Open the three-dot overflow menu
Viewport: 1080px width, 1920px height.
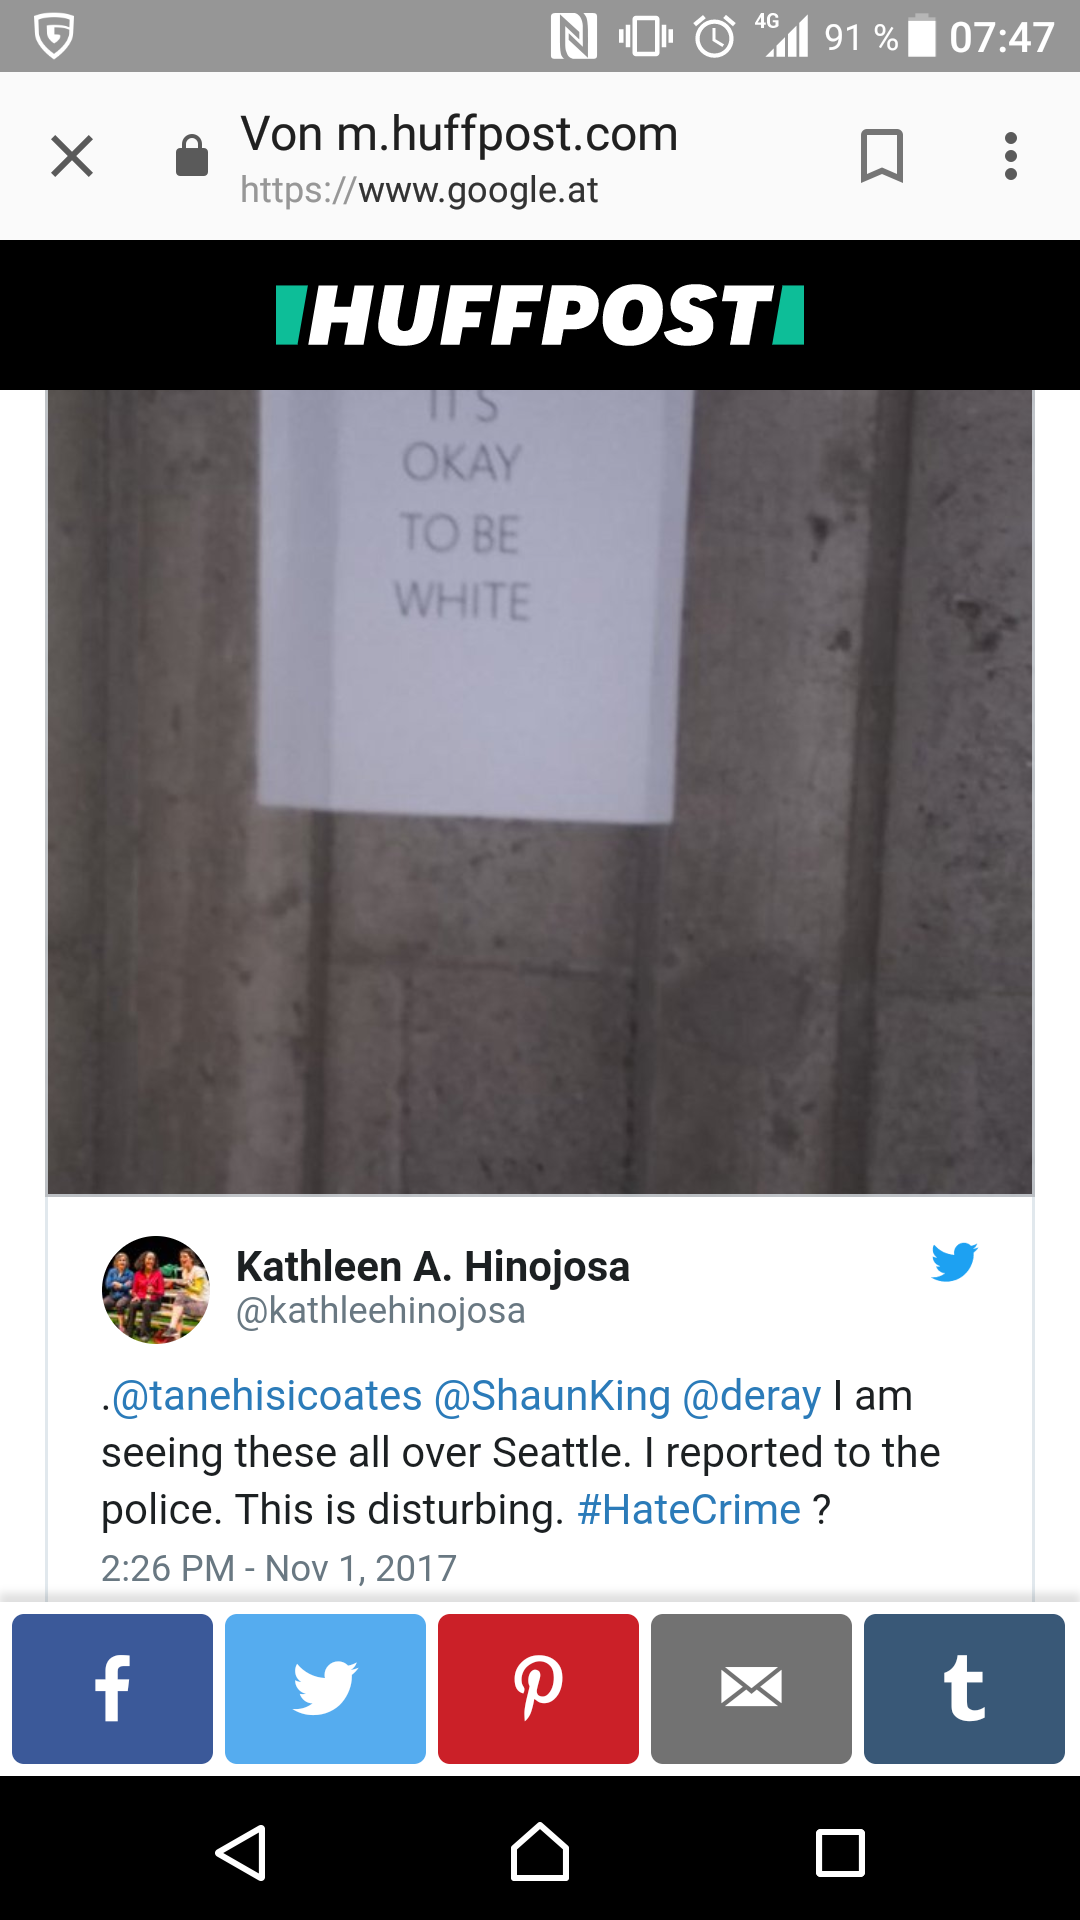(x=1011, y=156)
